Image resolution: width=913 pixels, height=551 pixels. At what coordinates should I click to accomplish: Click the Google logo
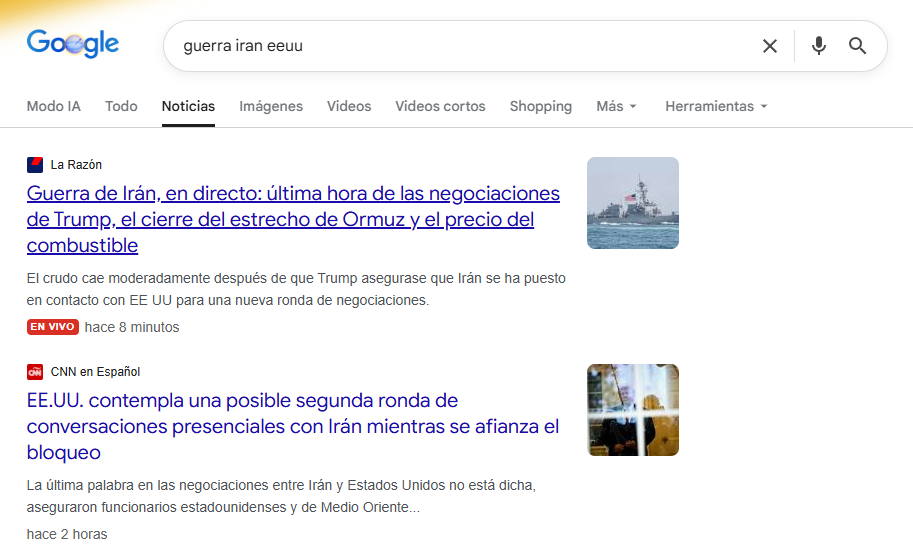pos(73,44)
